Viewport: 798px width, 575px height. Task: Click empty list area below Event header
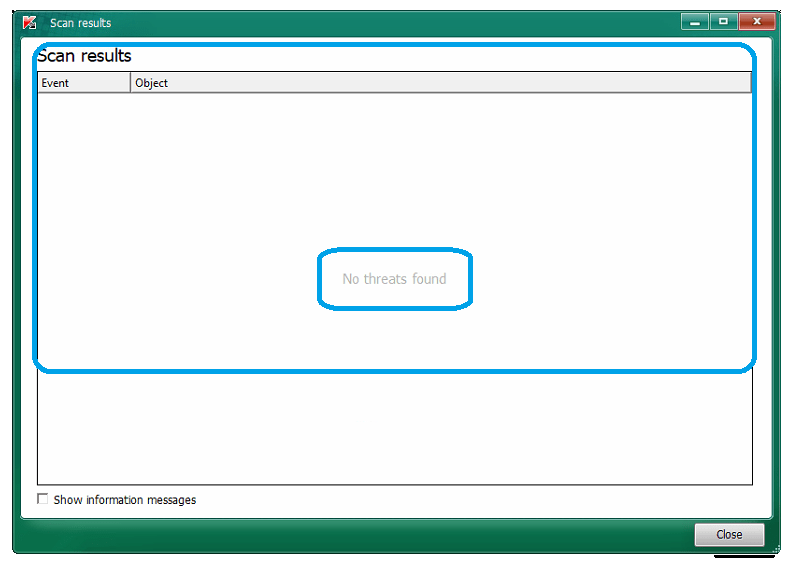84,180
